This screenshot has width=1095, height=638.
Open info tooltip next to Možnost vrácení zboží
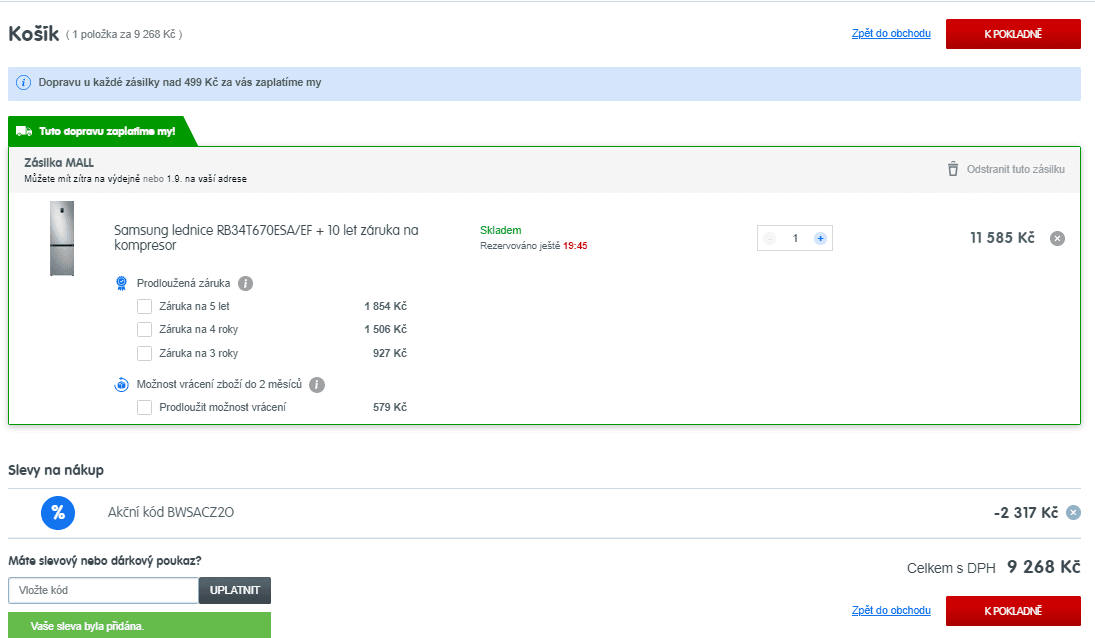(x=317, y=385)
